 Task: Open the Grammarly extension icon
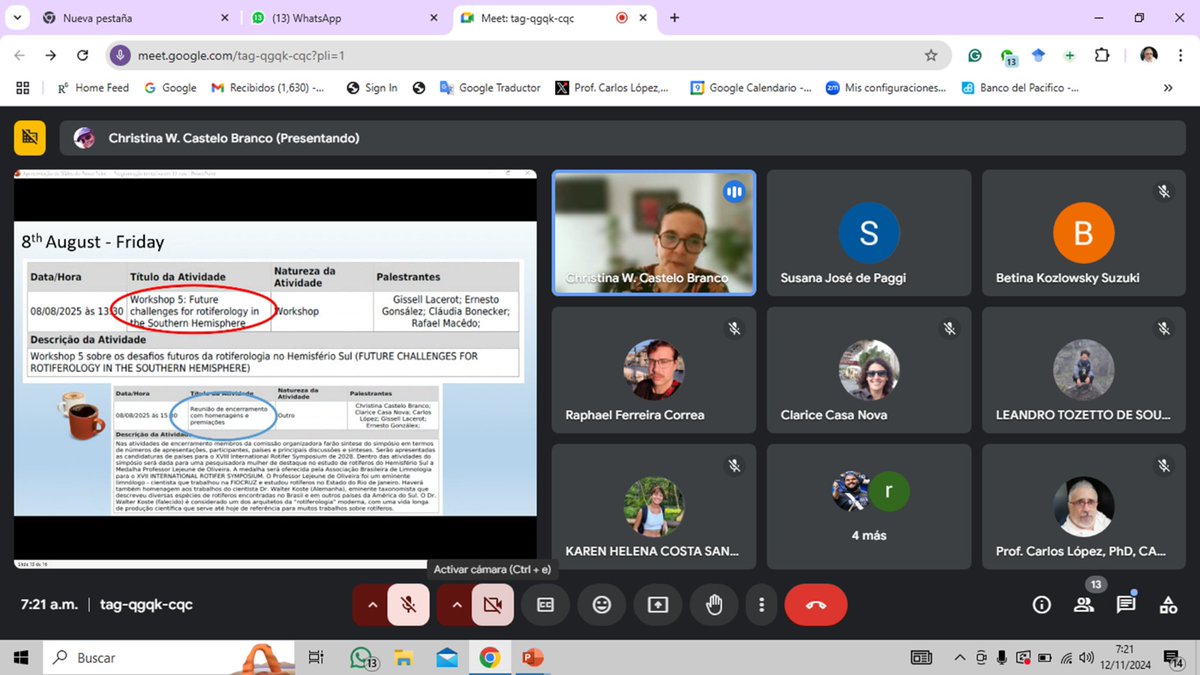(x=975, y=56)
